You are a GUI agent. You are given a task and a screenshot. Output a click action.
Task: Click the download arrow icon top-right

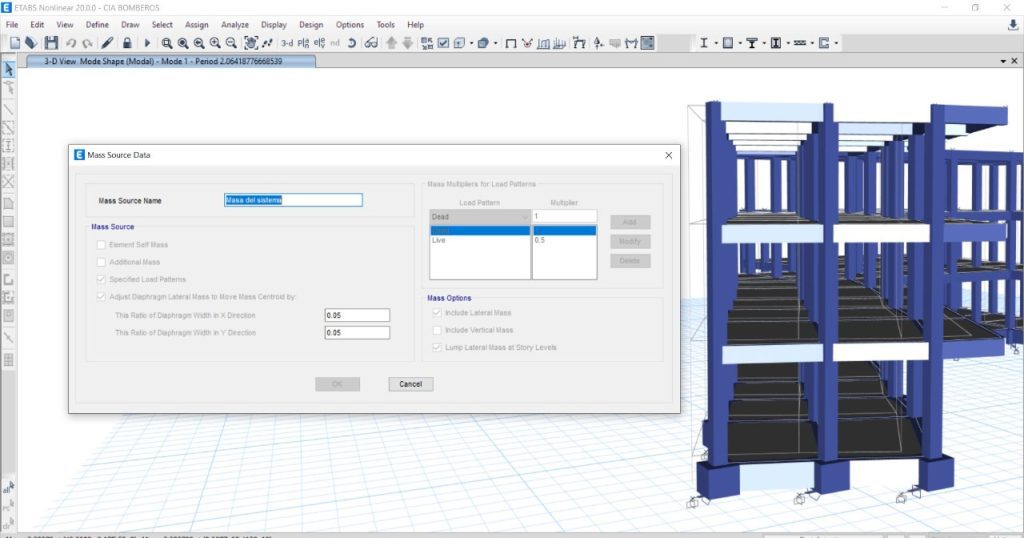[x=1013, y=25]
